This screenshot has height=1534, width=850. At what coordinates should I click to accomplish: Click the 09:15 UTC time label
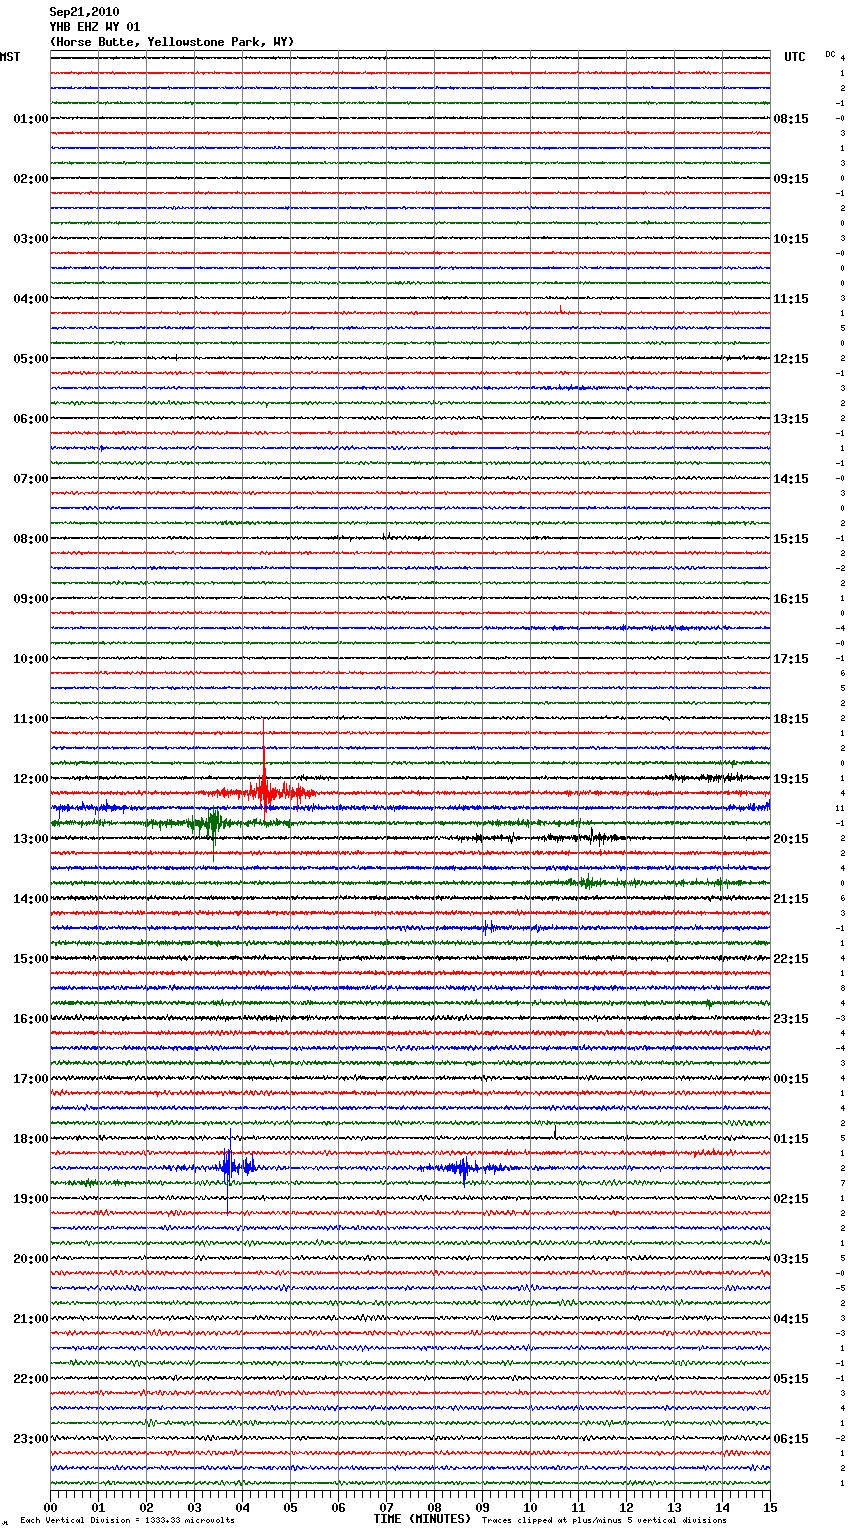pyautogui.click(x=791, y=179)
